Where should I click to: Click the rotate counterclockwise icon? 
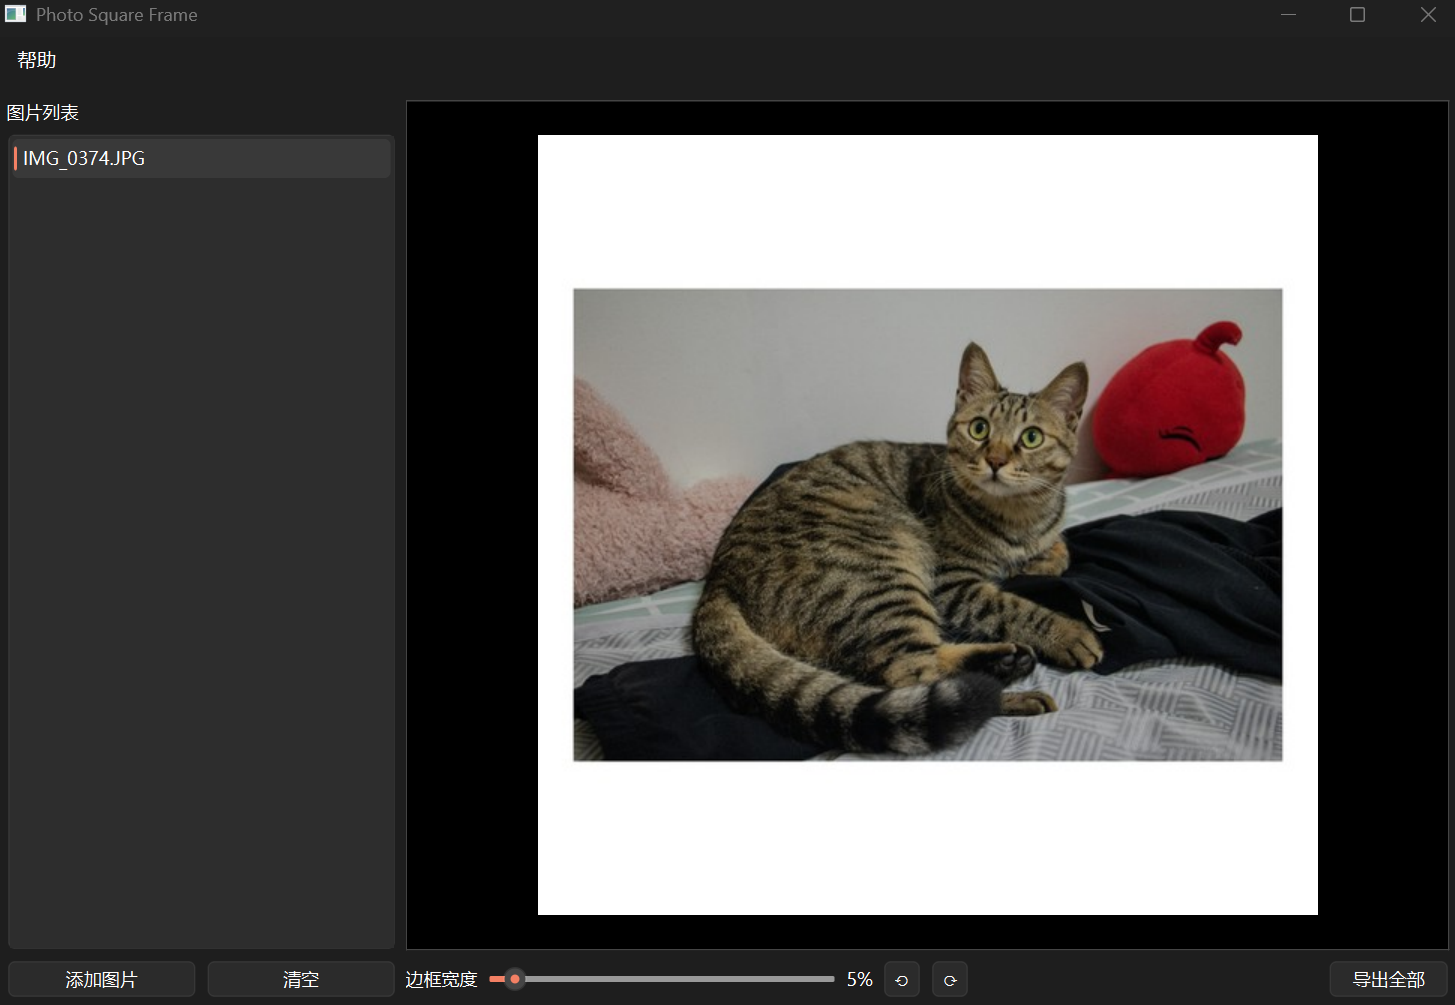[902, 980]
